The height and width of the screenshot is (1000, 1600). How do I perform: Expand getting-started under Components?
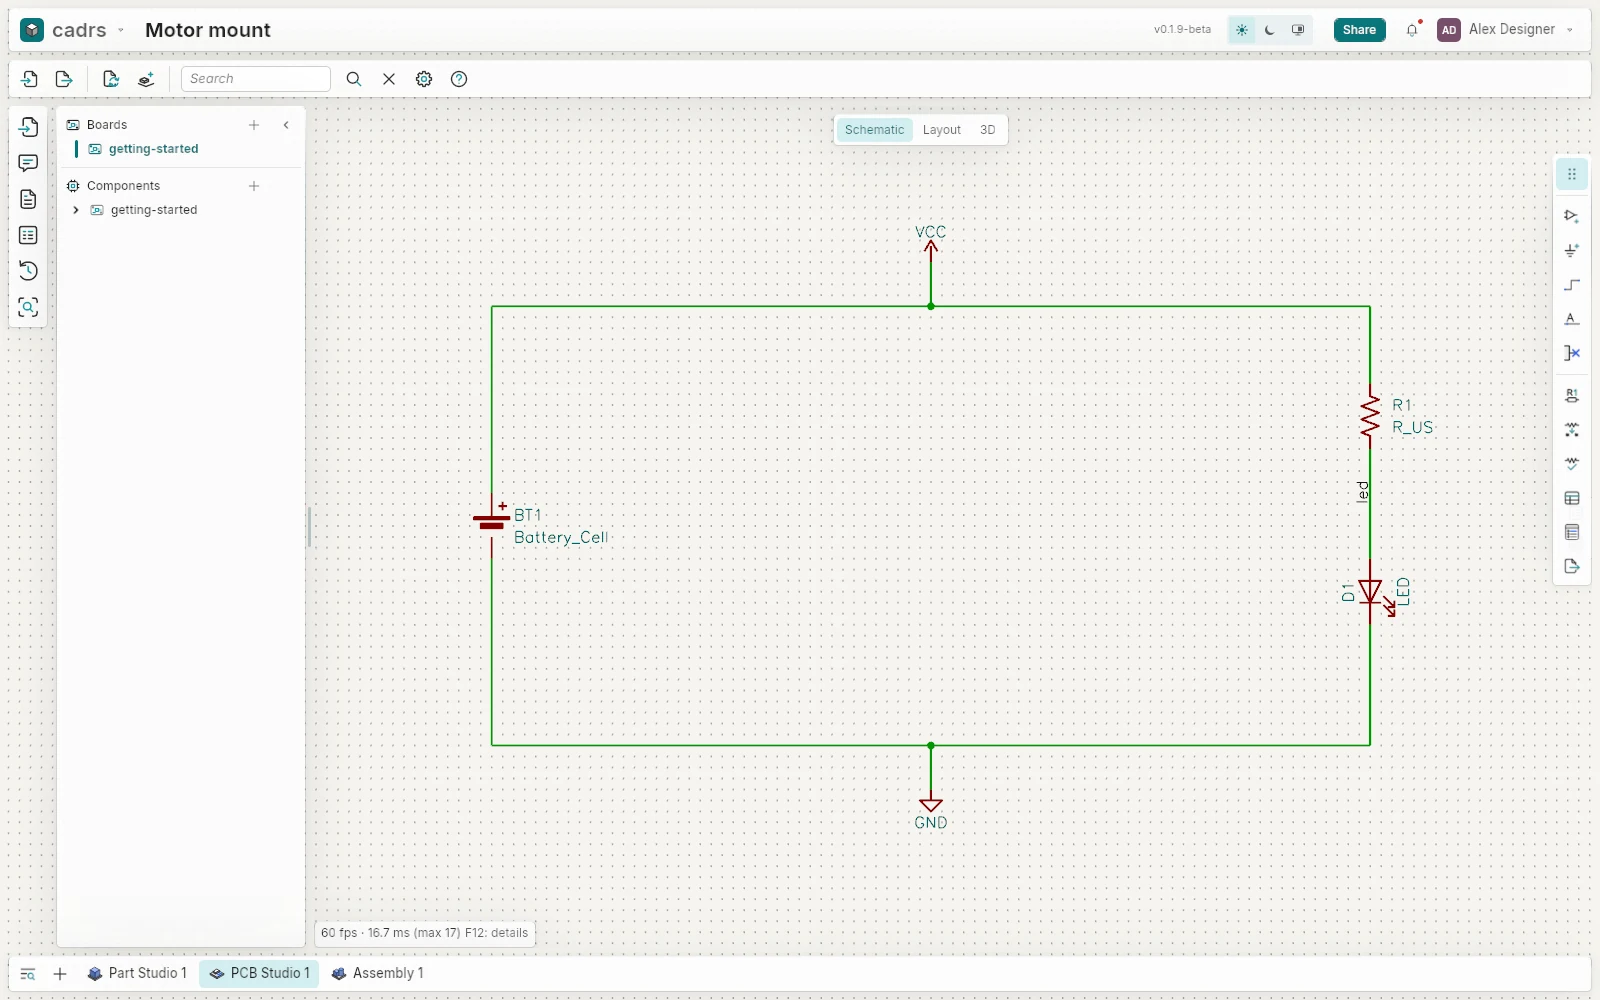click(76, 210)
